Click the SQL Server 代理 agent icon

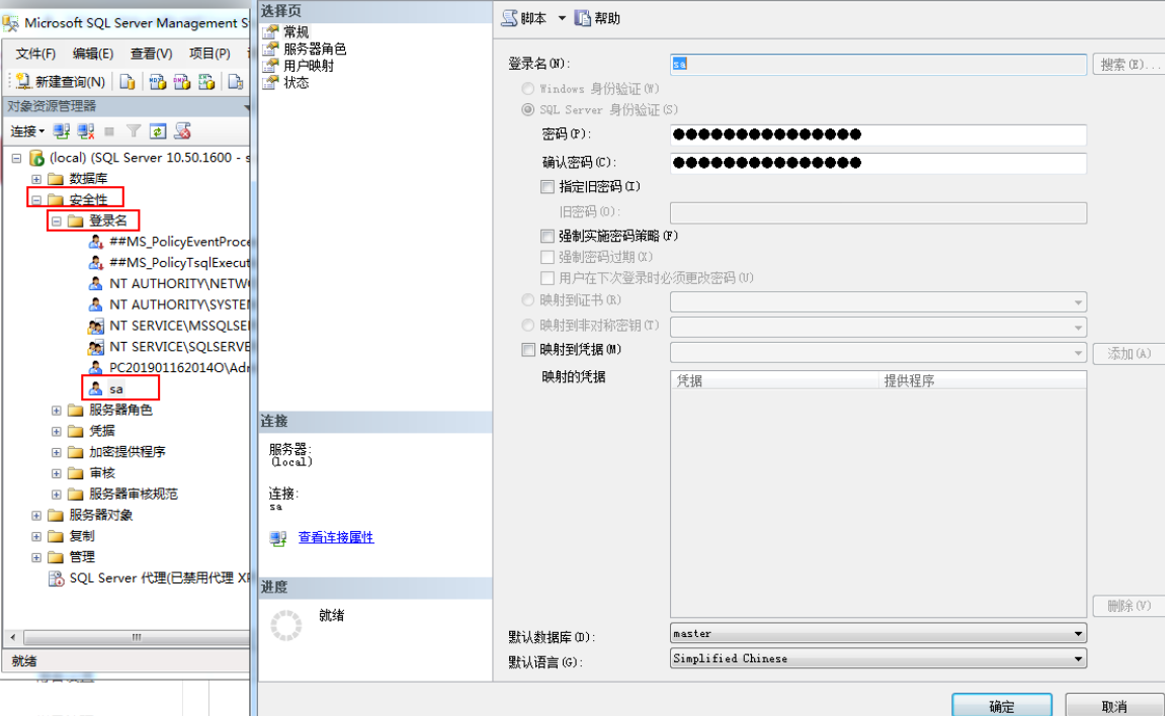coord(56,578)
